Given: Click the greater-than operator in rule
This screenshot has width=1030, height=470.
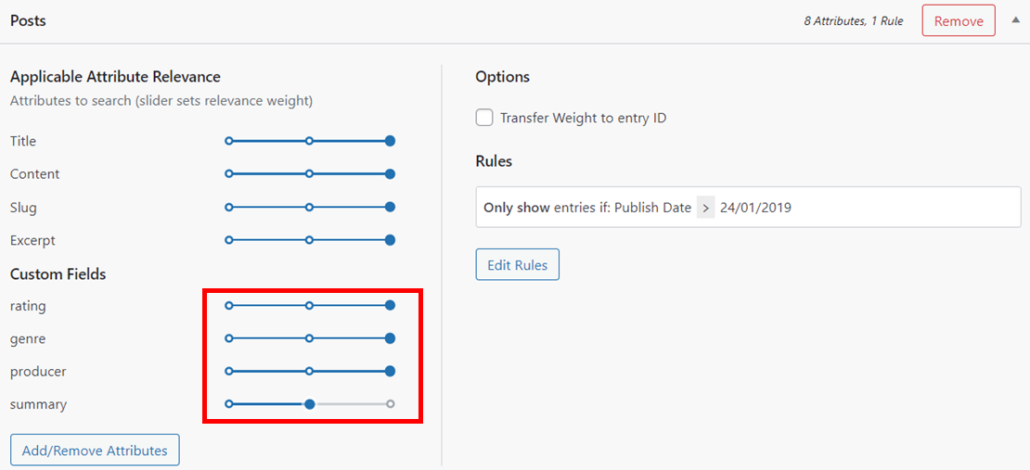Looking at the screenshot, I should [x=706, y=208].
